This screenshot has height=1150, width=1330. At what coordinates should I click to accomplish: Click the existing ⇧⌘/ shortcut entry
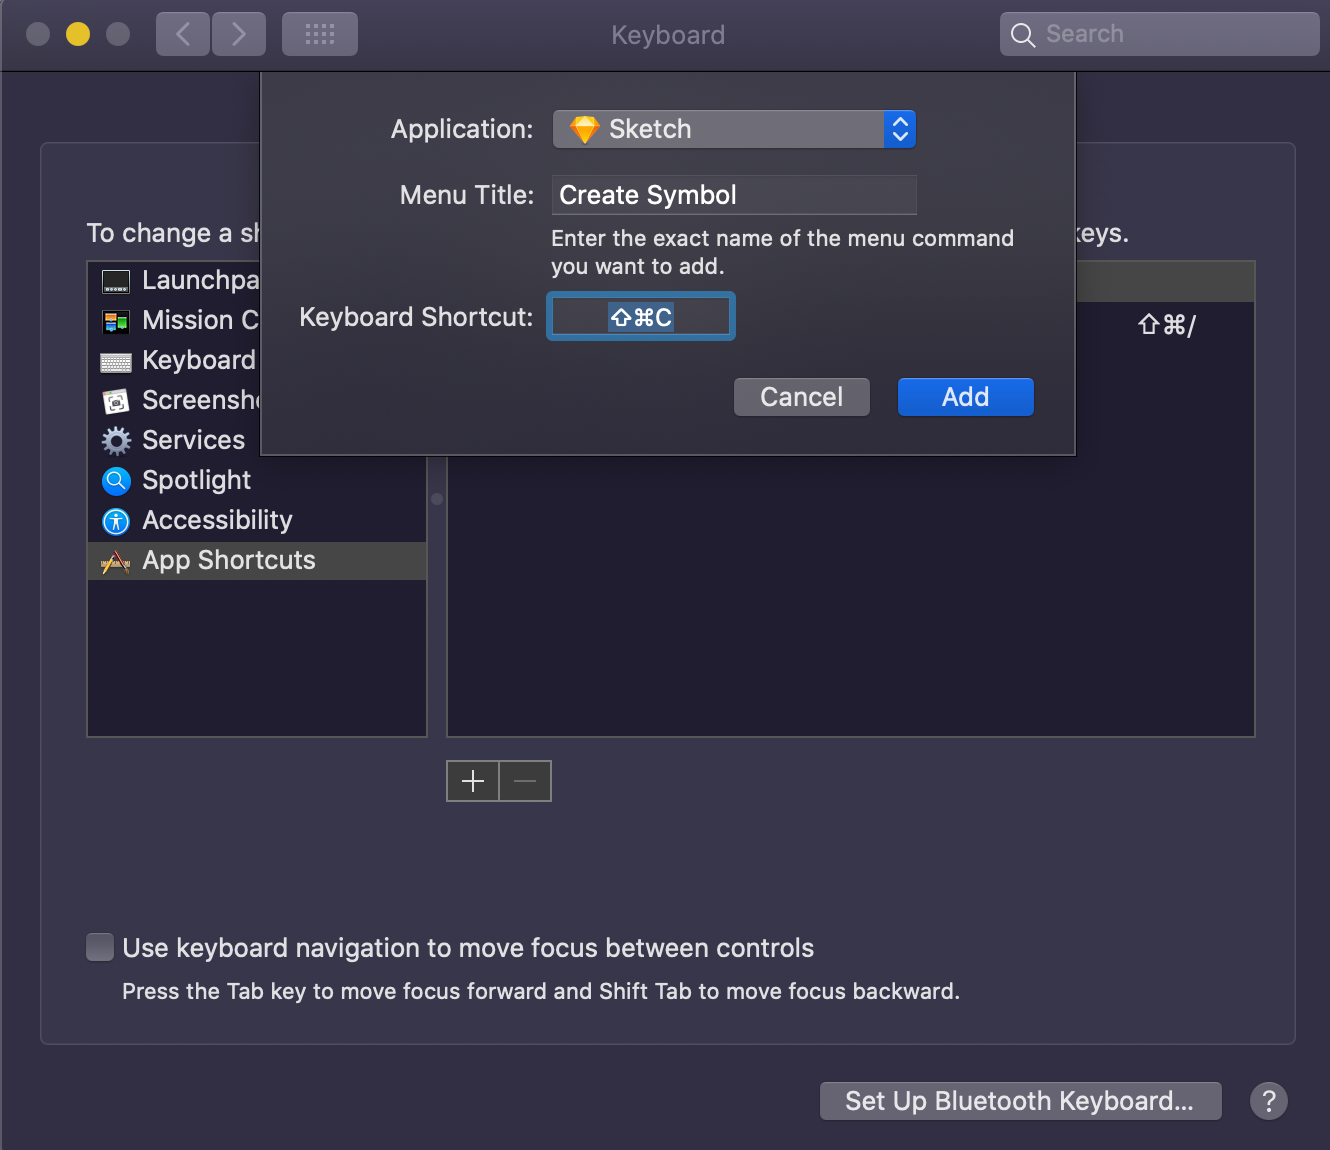[1166, 325]
